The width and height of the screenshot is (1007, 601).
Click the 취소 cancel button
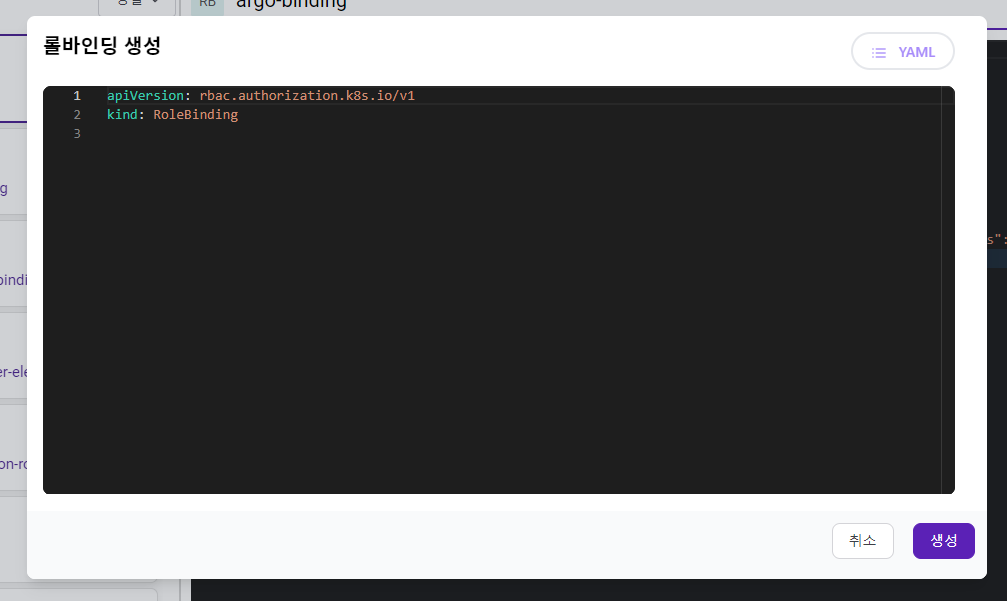(x=863, y=541)
